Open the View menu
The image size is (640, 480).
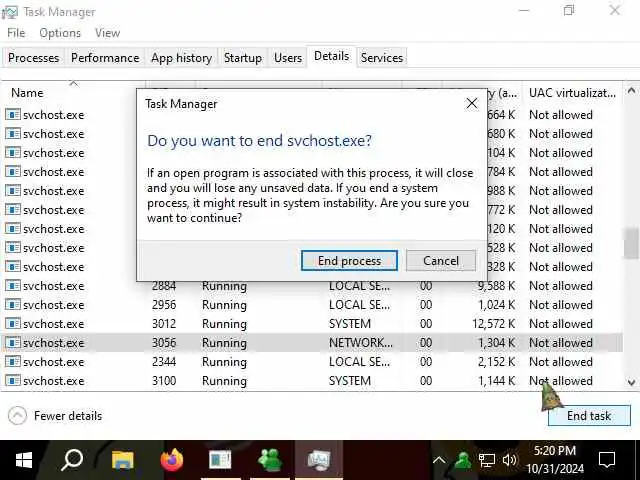coord(107,33)
